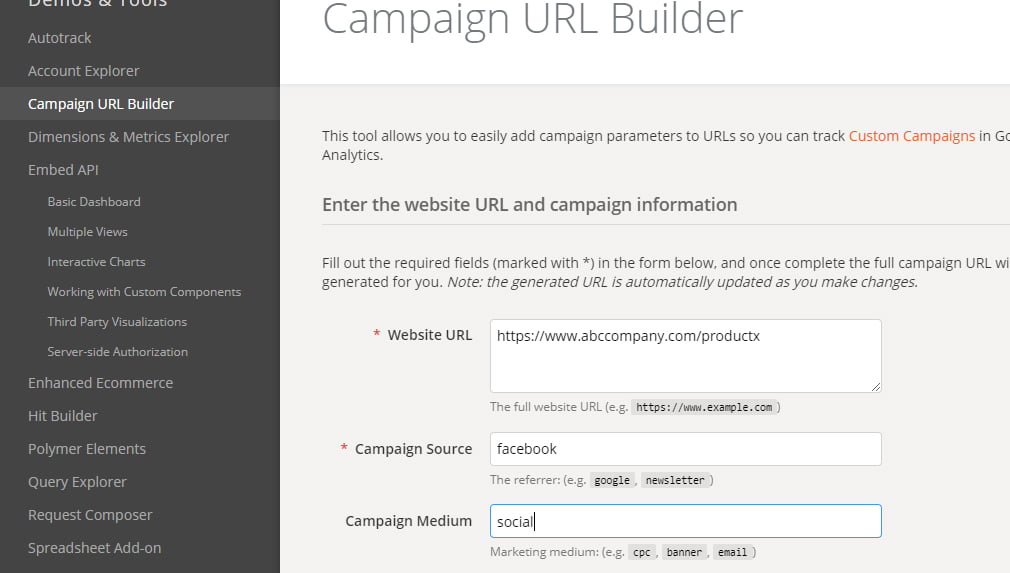1010x573 pixels.
Task: Open Spreadsheet Add-on in the sidebar
Action: point(95,548)
